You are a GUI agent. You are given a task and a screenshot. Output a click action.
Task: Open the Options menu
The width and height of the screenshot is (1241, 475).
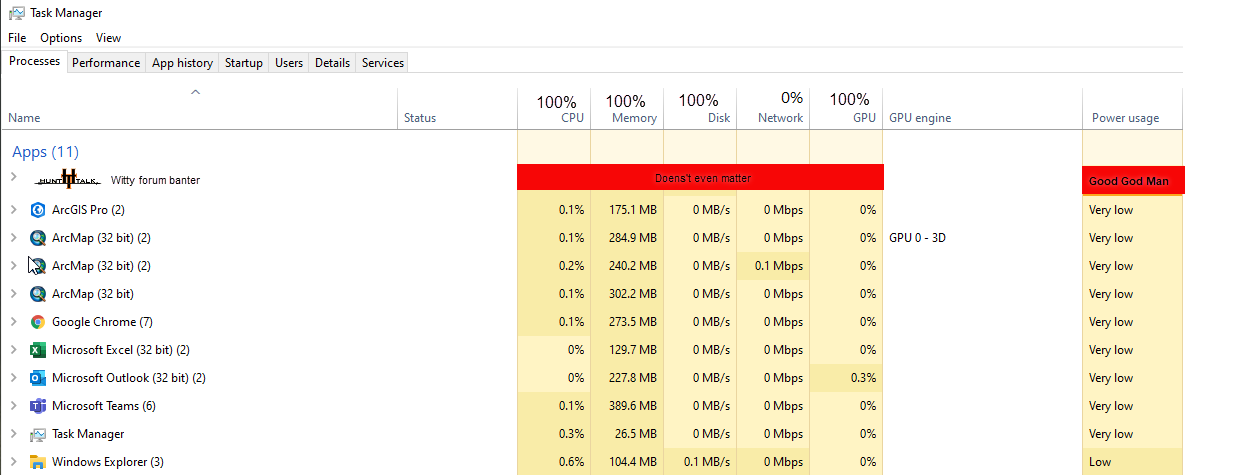pyautogui.click(x=61, y=38)
